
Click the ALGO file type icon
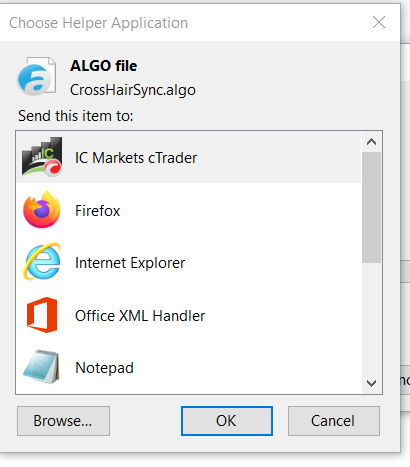coord(36,76)
